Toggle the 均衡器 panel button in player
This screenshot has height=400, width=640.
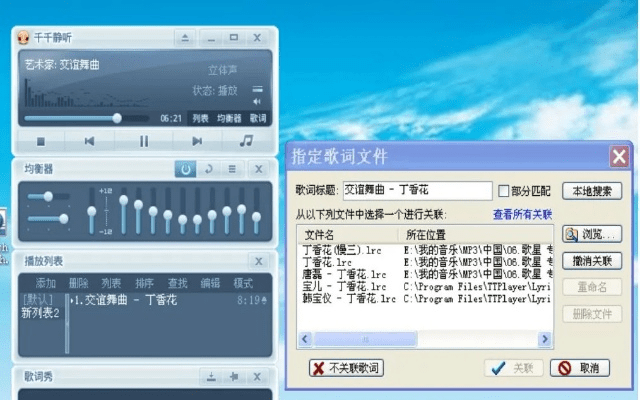[x=229, y=118]
